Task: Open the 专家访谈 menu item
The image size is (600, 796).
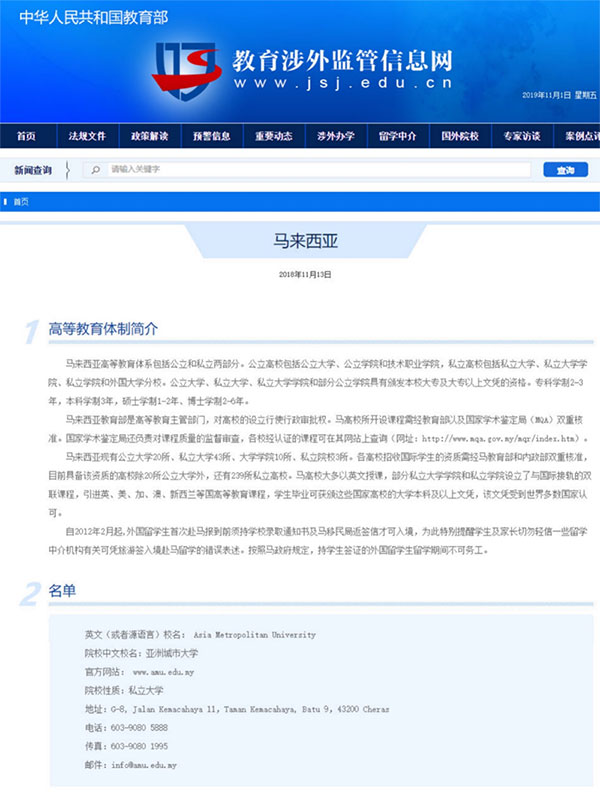Action: tap(522, 136)
